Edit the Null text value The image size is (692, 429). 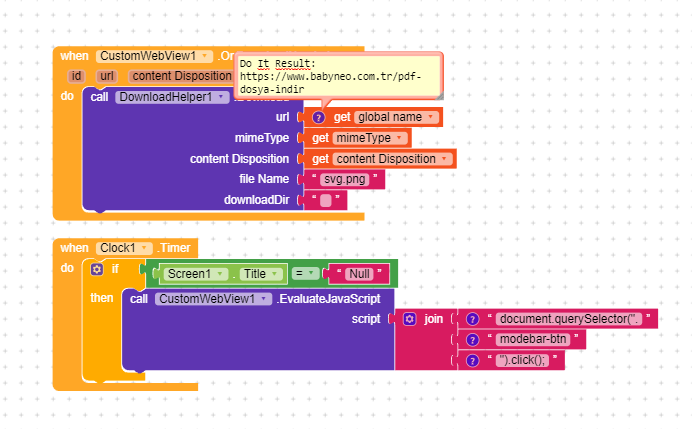(x=359, y=274)
